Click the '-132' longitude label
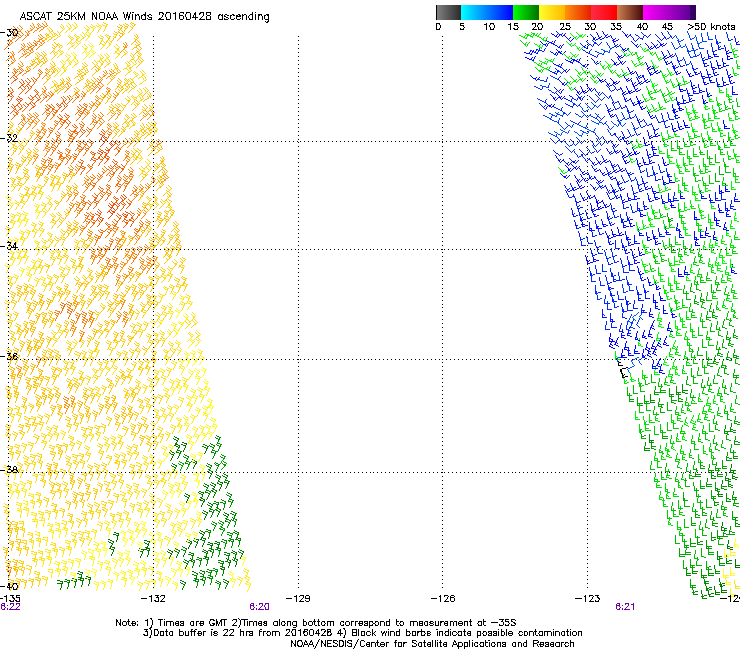The width and height of the screenshot is (740, 650). pyautogui.click(x=153, y=599)
